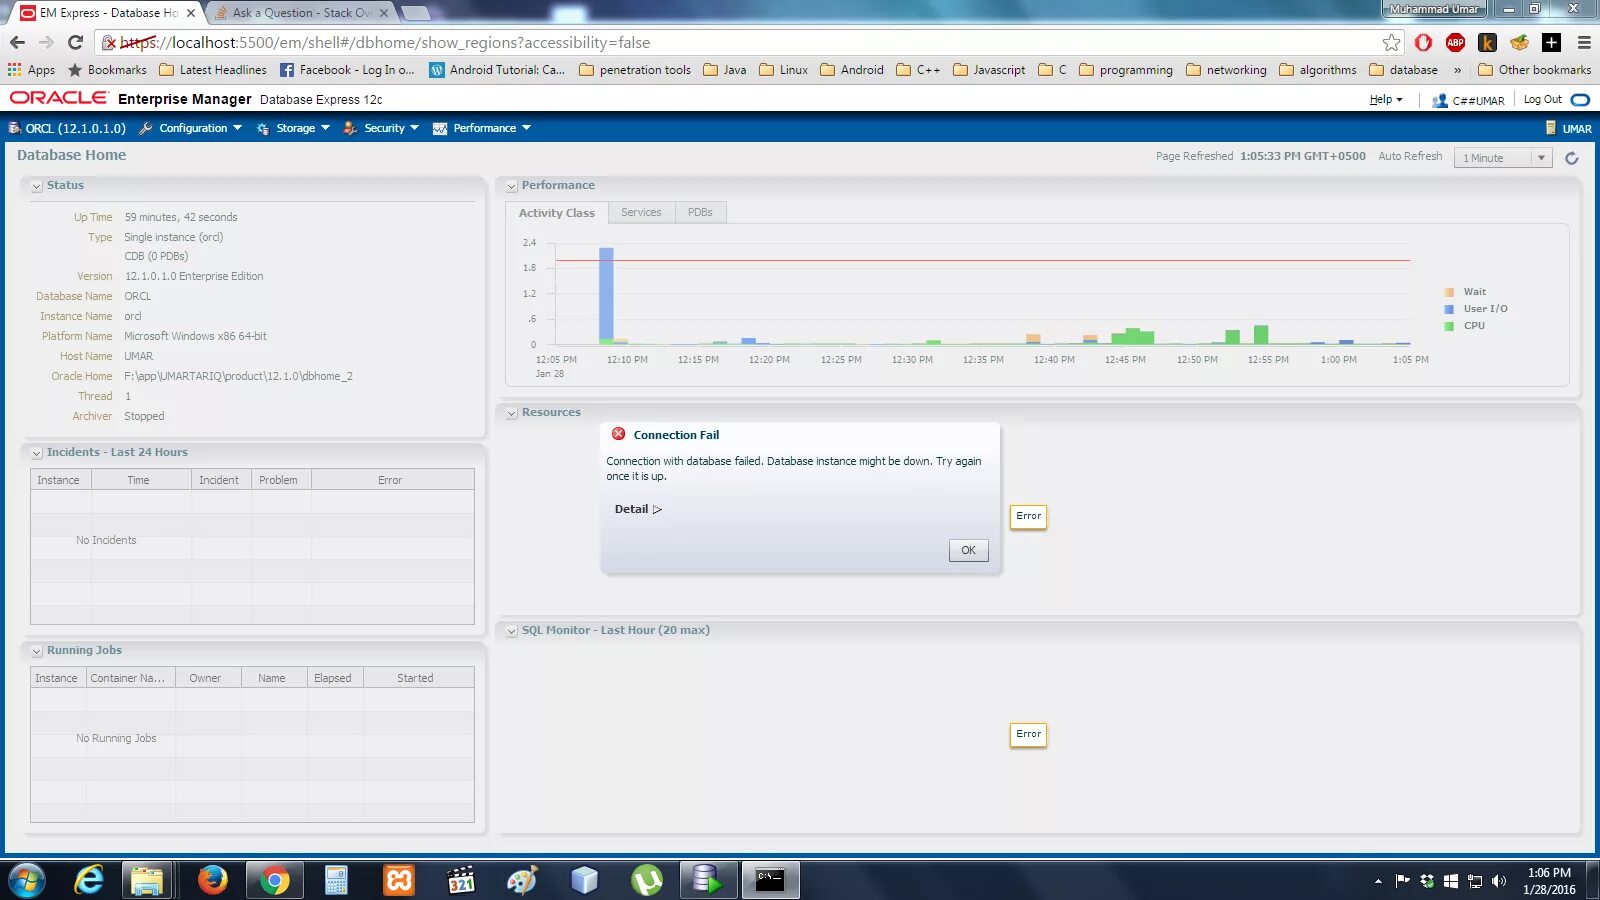Click the Windows Start orb

pos(27,880)
